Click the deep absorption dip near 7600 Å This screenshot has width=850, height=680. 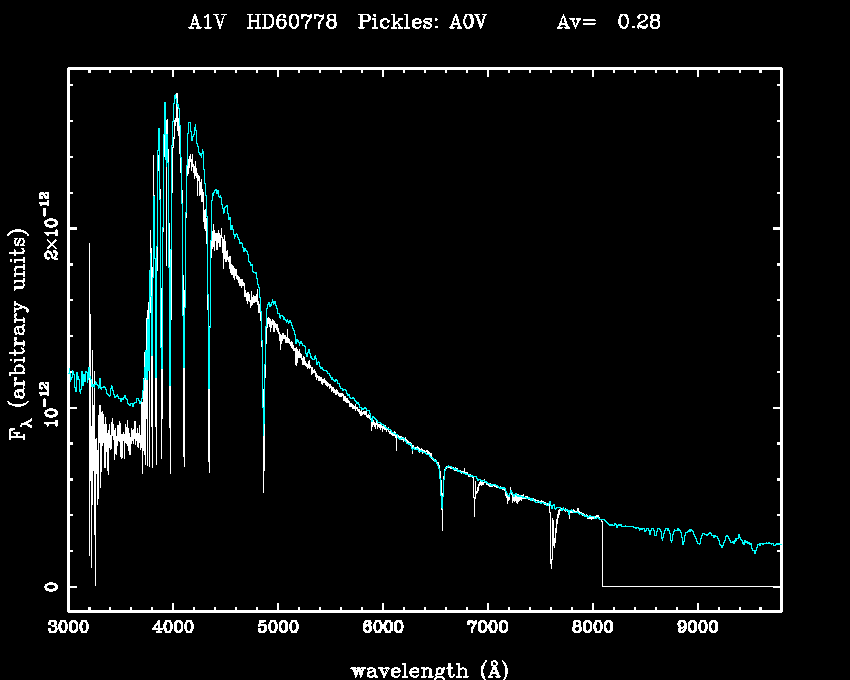point(552,560)
